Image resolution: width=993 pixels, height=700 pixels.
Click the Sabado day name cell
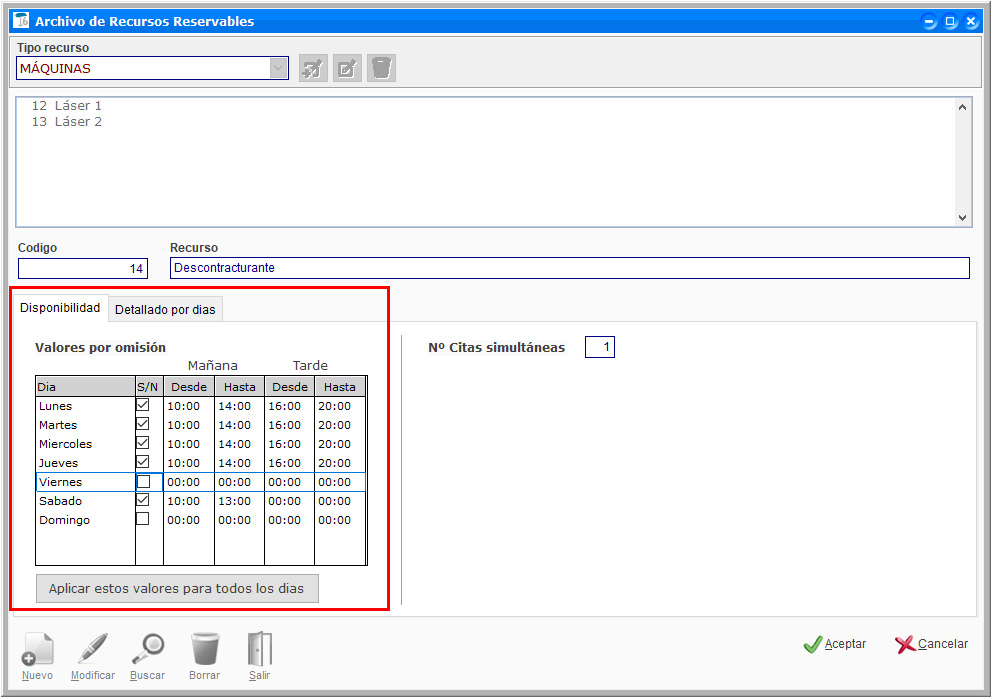click(85, 501)
